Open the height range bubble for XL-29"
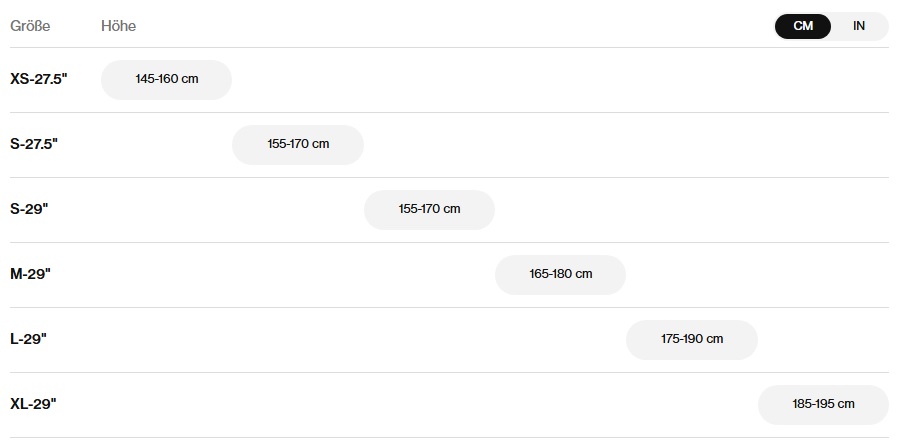 (x=823, y=405)
